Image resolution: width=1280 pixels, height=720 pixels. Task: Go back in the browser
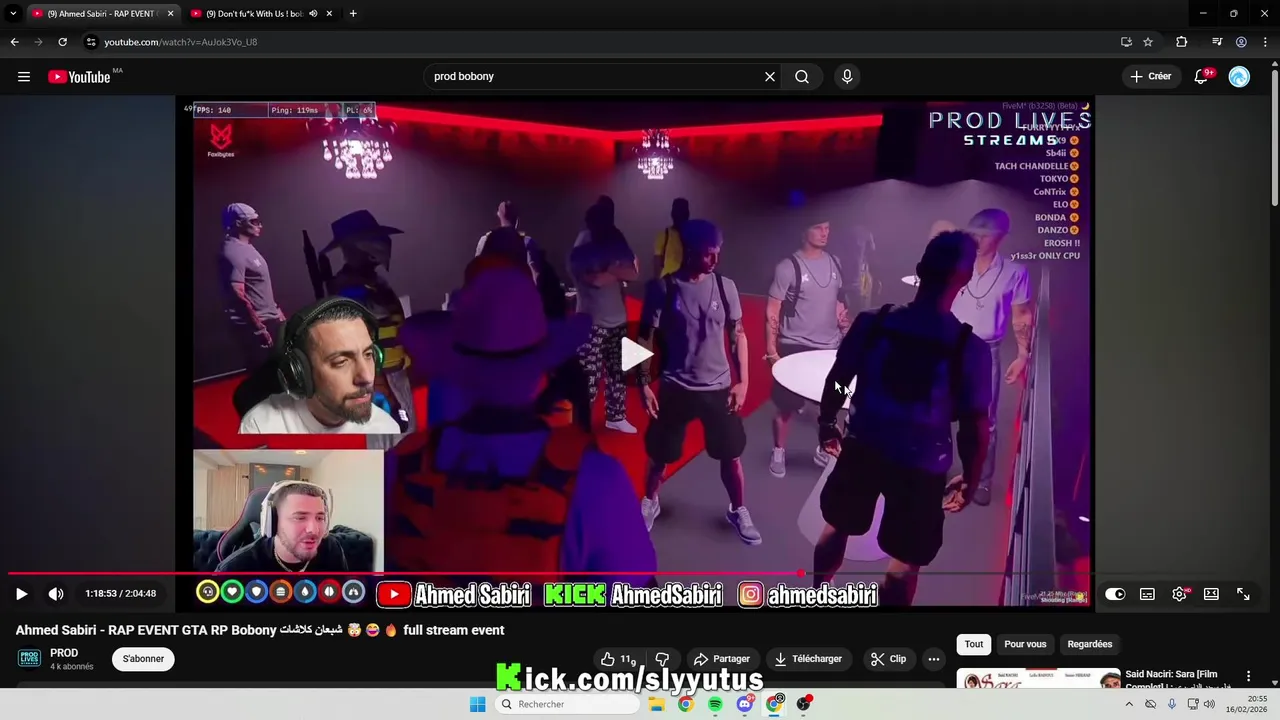tap(14, 42)
